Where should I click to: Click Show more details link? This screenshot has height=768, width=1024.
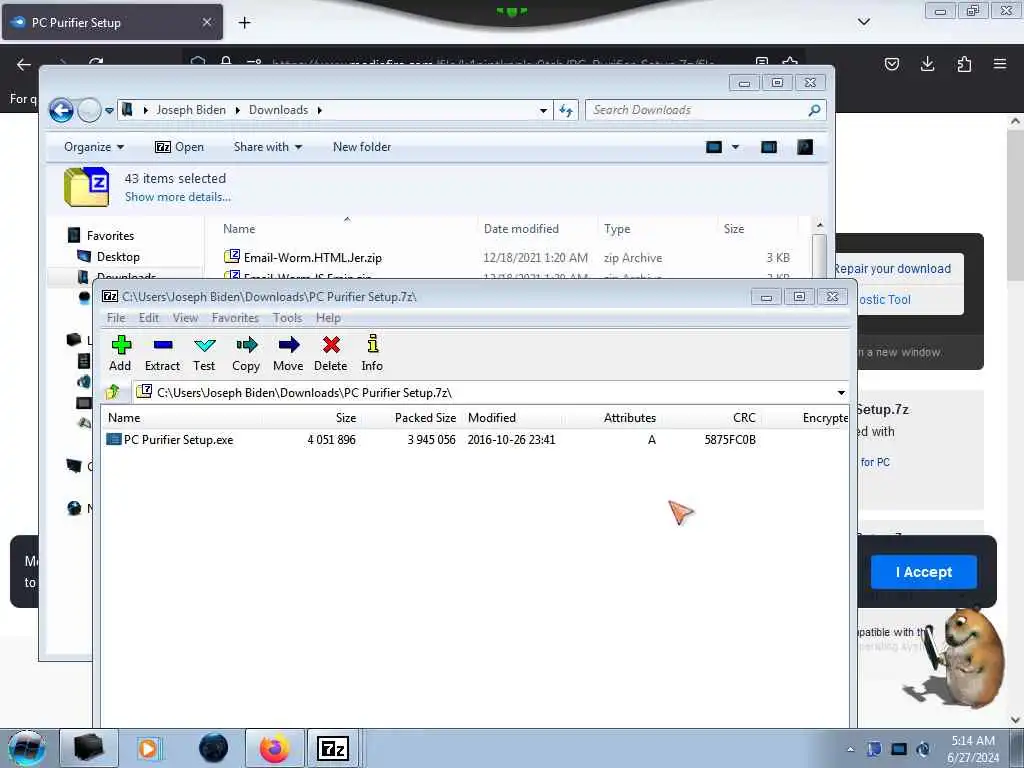[x=178, y=197]
